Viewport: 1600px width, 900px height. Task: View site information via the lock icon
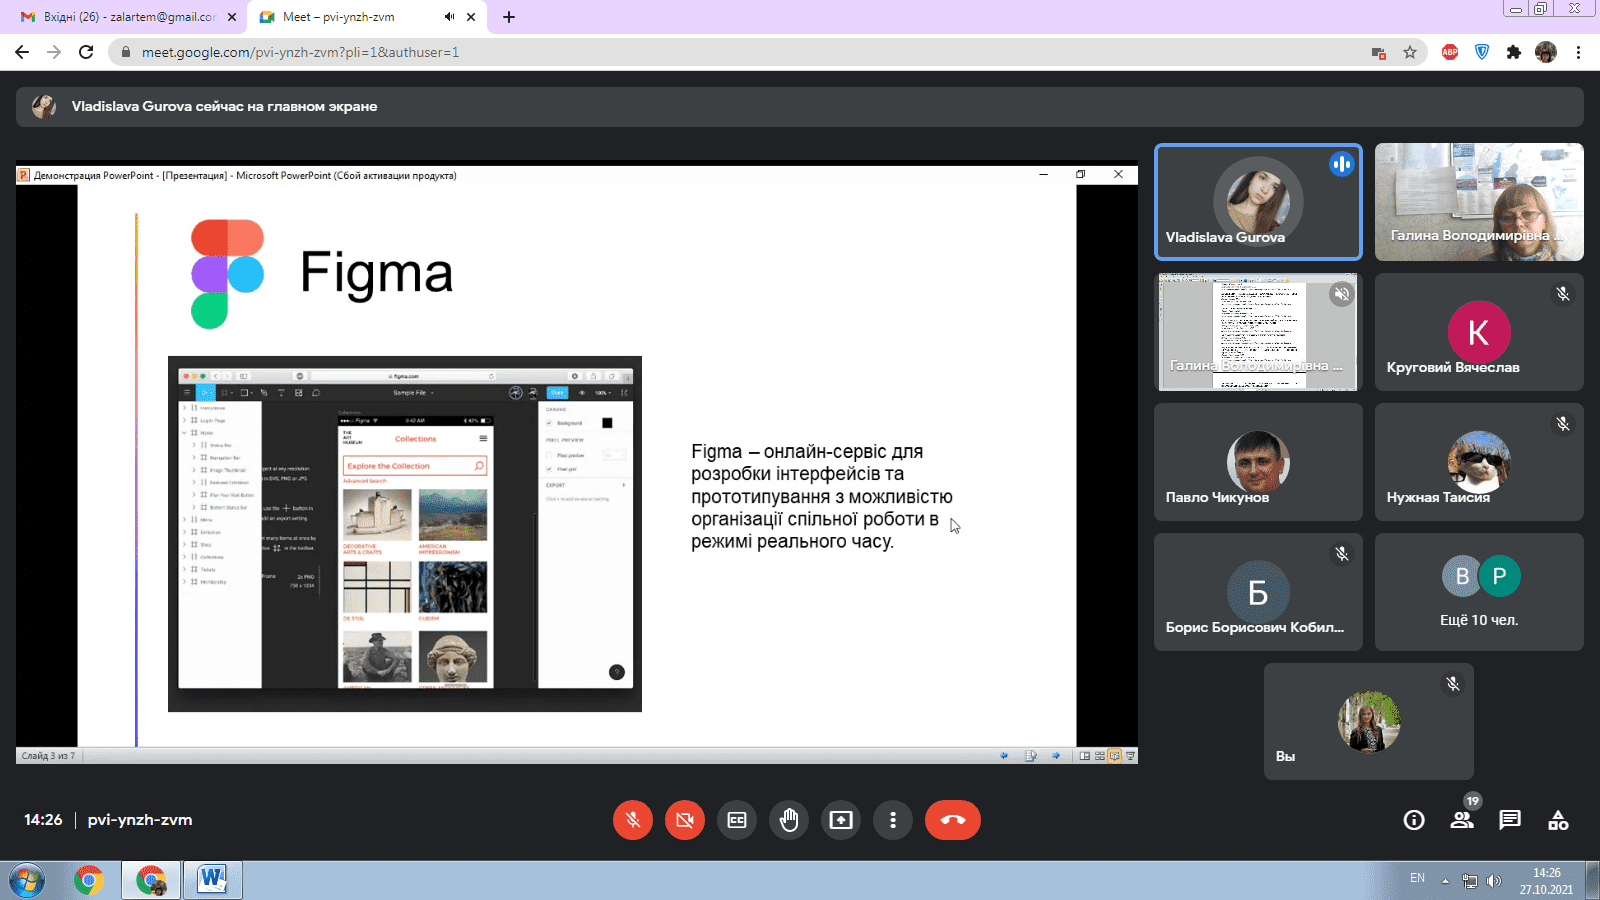tap(125, 52)
